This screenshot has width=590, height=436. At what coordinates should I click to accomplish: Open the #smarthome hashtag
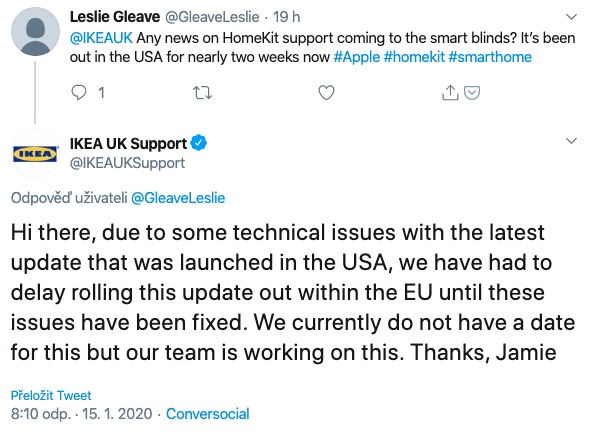point(490,57)
